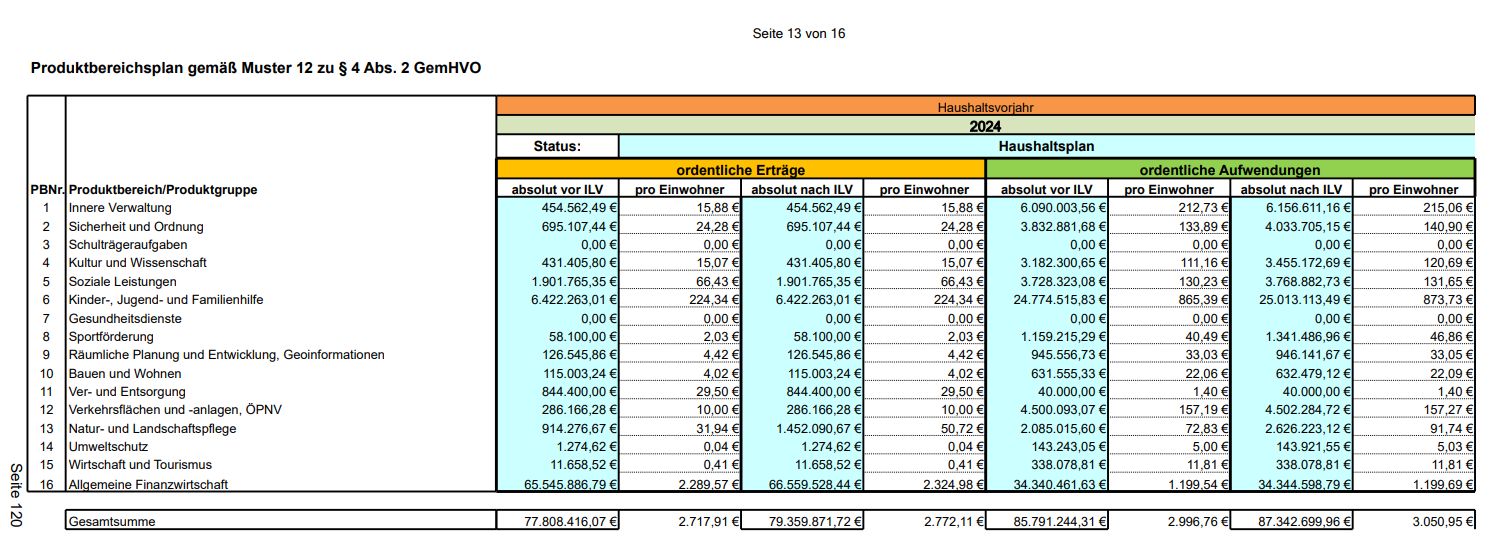Select the Haushaltsplan status cell
The width and height of the screenshot is (1490, 542).
pyautogui.click(x=1046, y=146)
